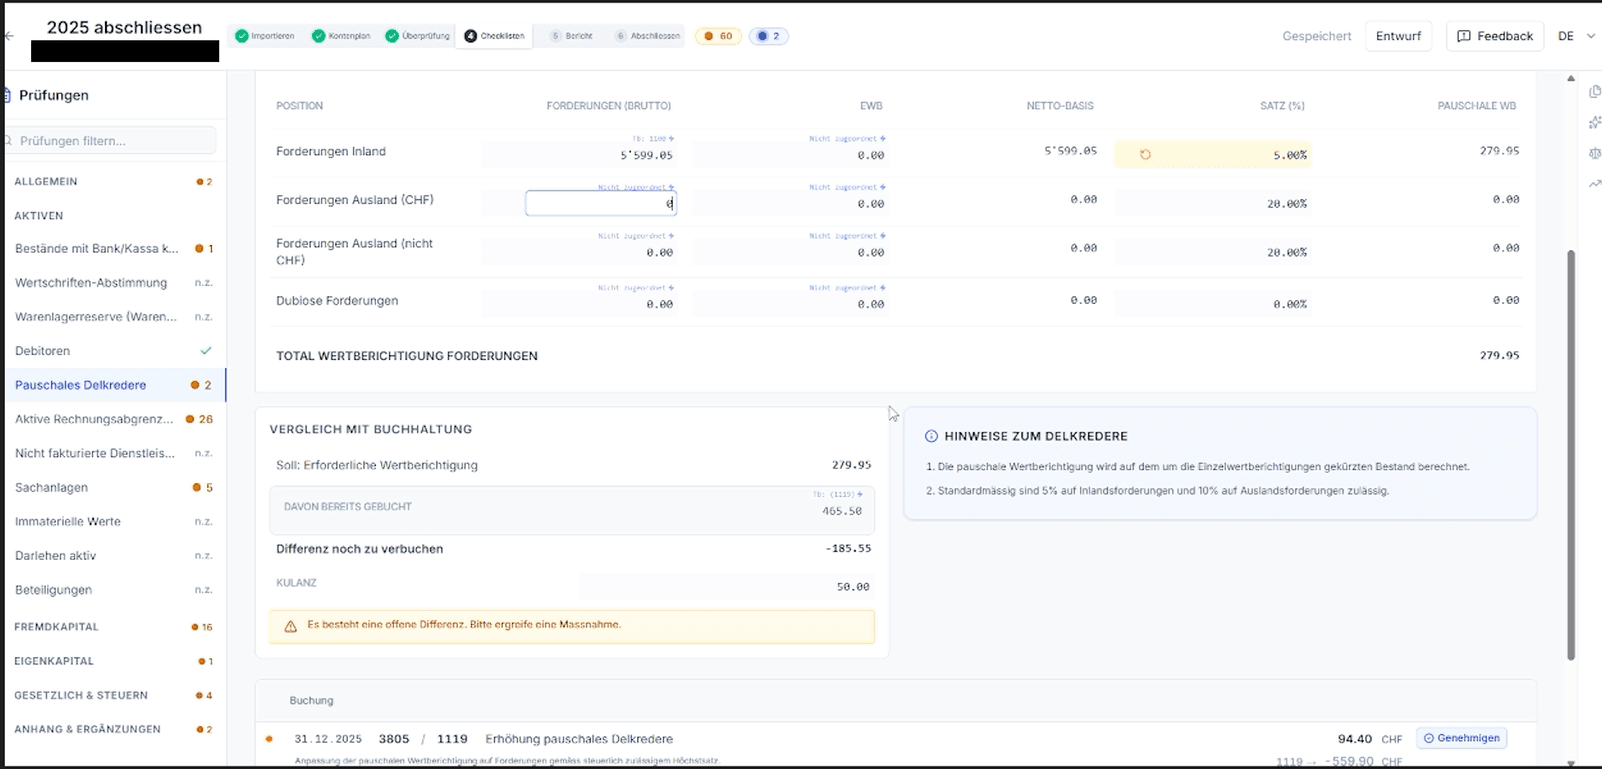This screenshot has width=1602, height=769.
Task: Click the main content vertical scrollbar
Action: point(1571,455)
